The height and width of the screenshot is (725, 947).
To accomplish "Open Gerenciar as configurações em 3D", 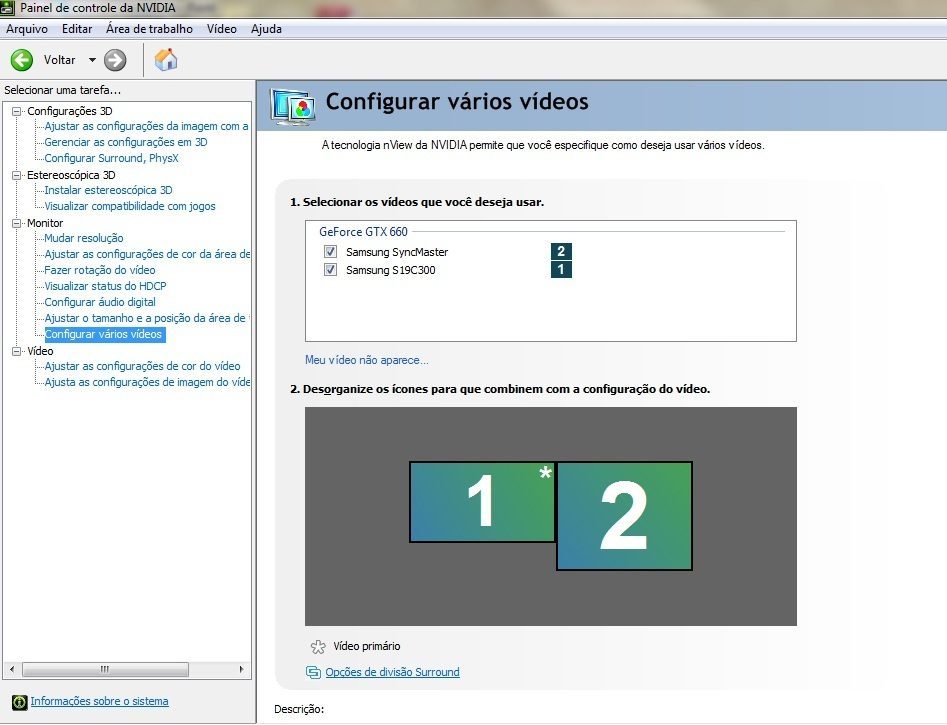I will coord(126,142).
